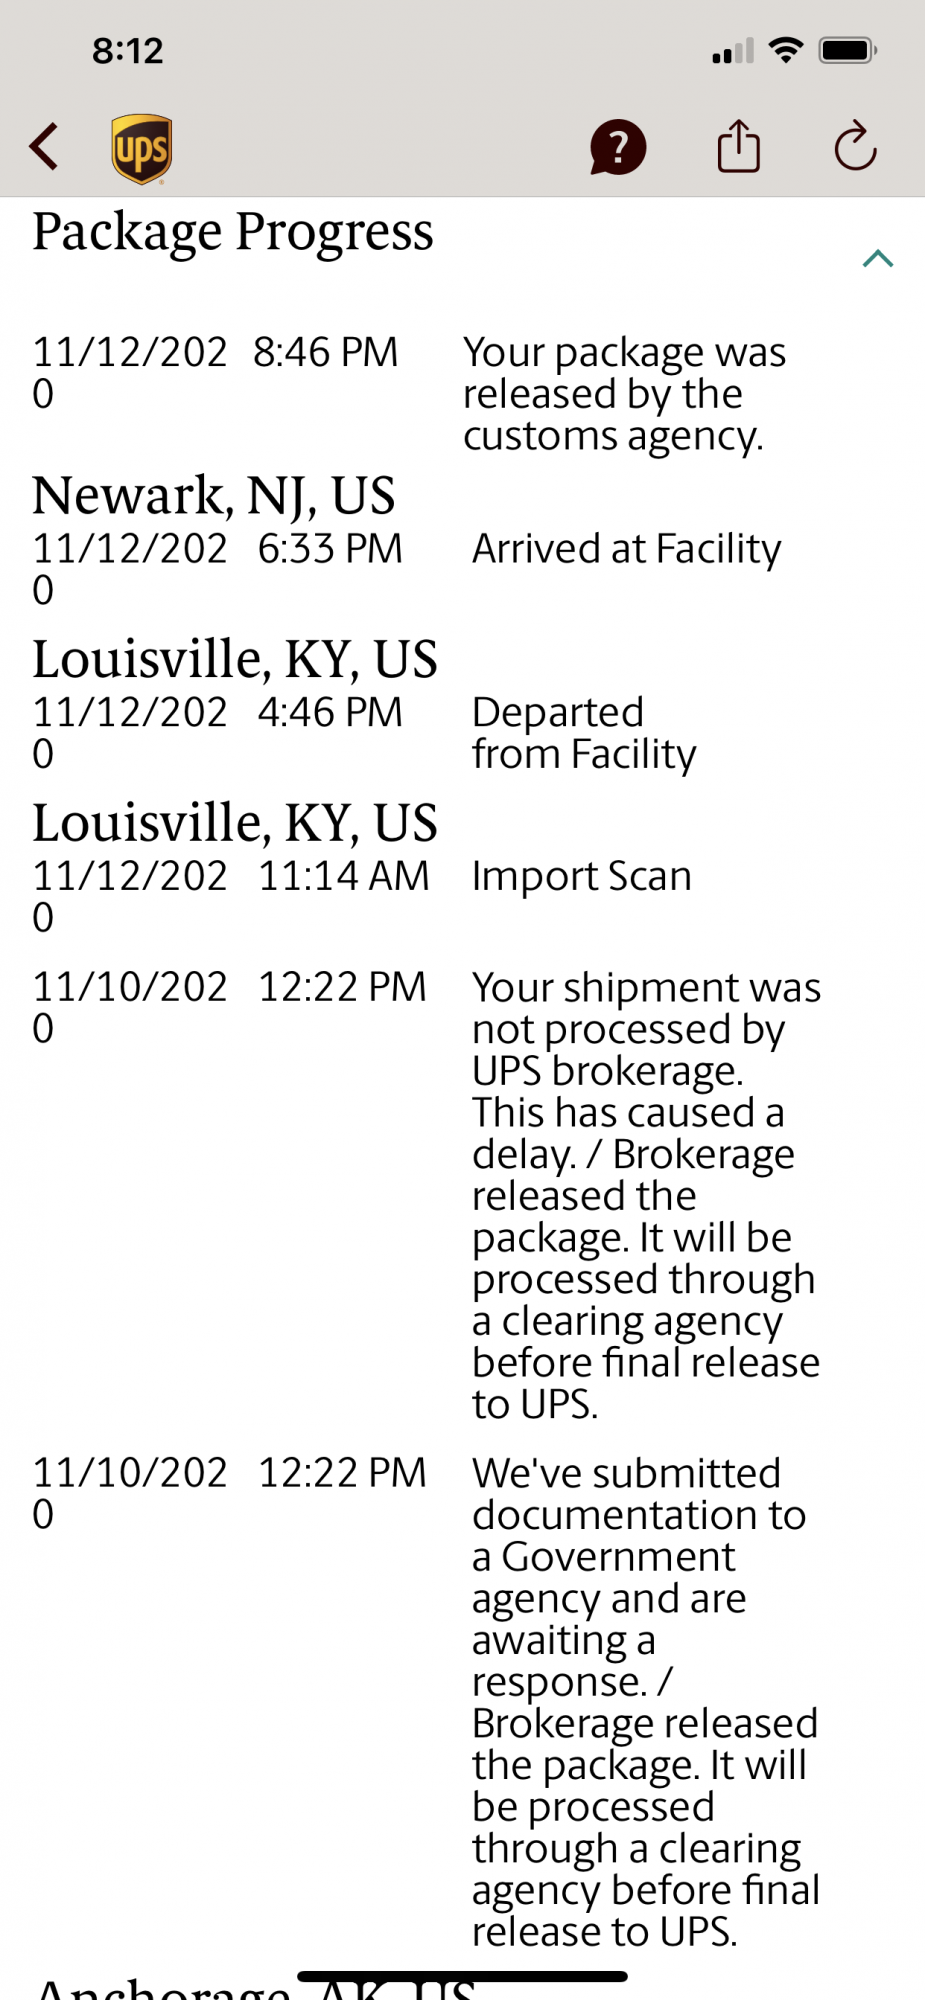The width and height of the screenshot is (925, 2000).
Task: Reload the page with the refresh icon
Action: tap(855, 147)
